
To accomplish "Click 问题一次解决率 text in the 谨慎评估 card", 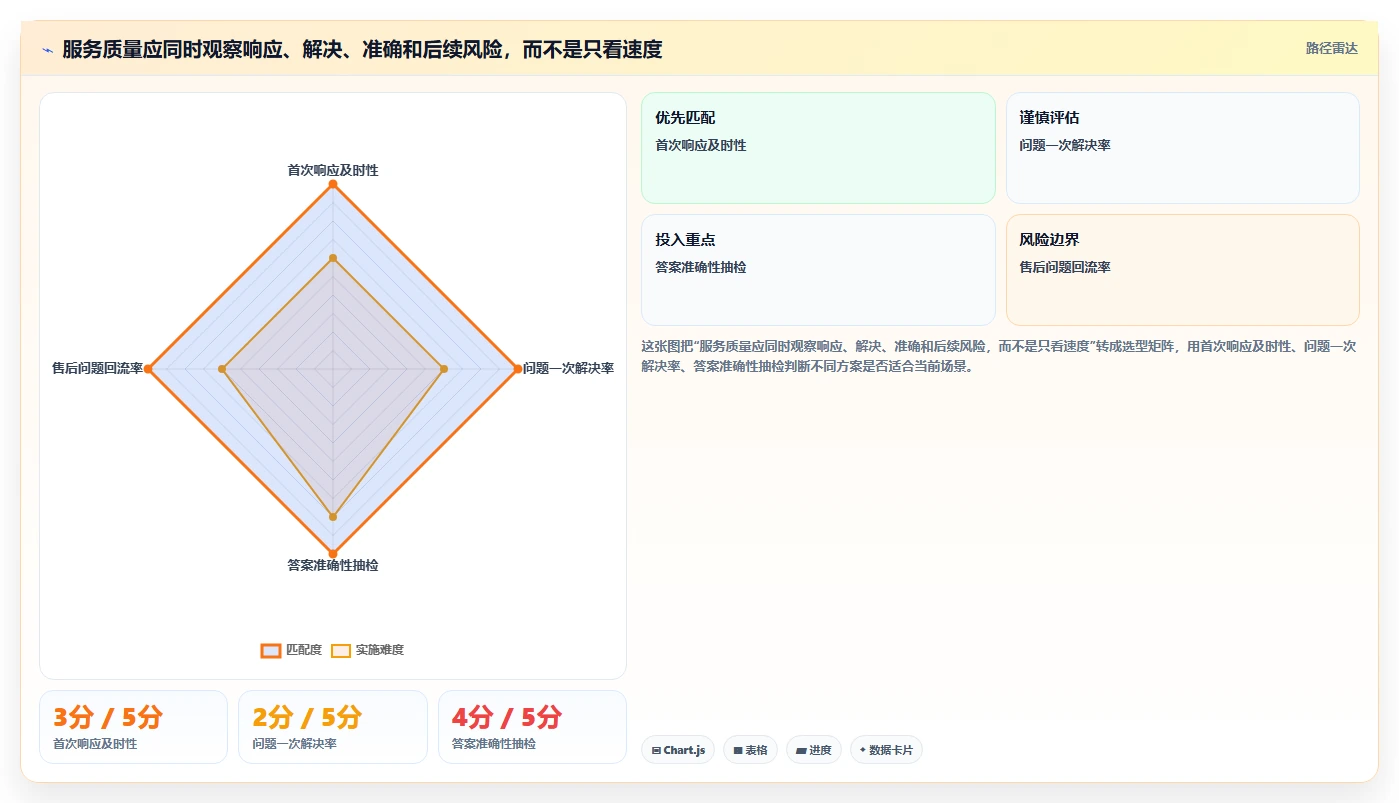I will pos(1065,145).
